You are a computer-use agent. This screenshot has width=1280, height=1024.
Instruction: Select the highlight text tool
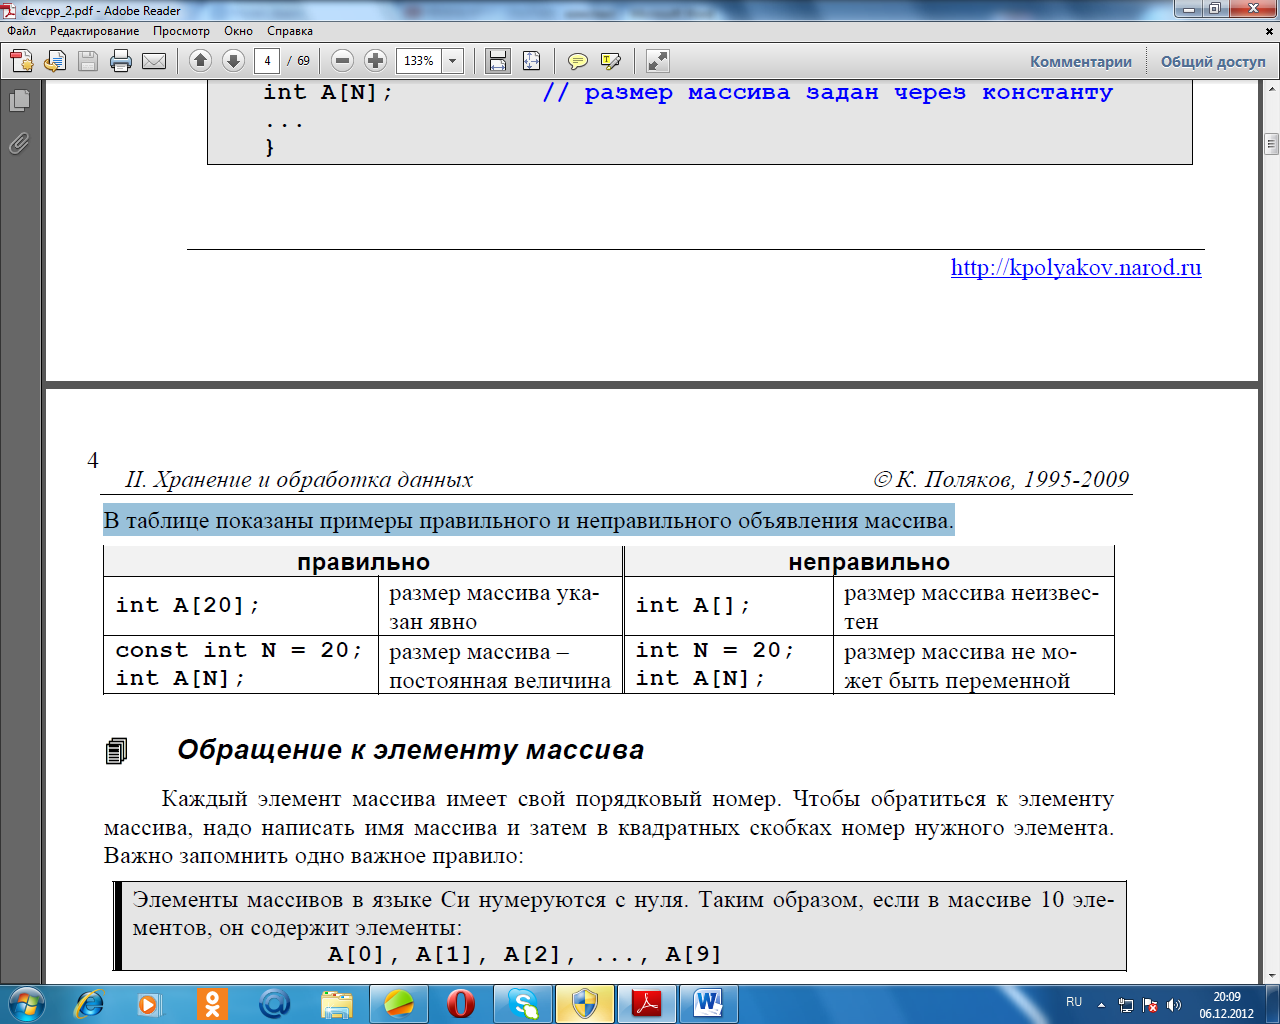610,61
